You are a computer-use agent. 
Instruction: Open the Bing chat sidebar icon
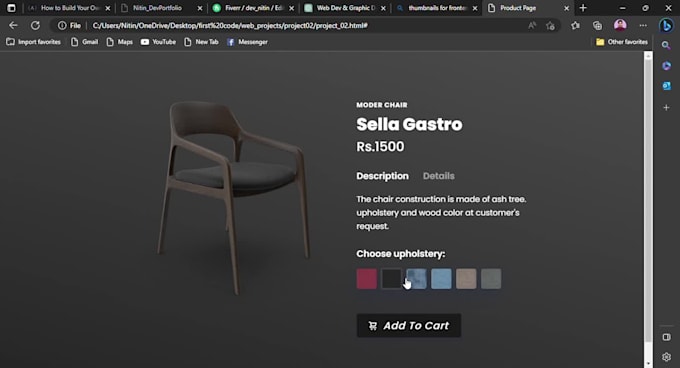(x=666, y=26)
